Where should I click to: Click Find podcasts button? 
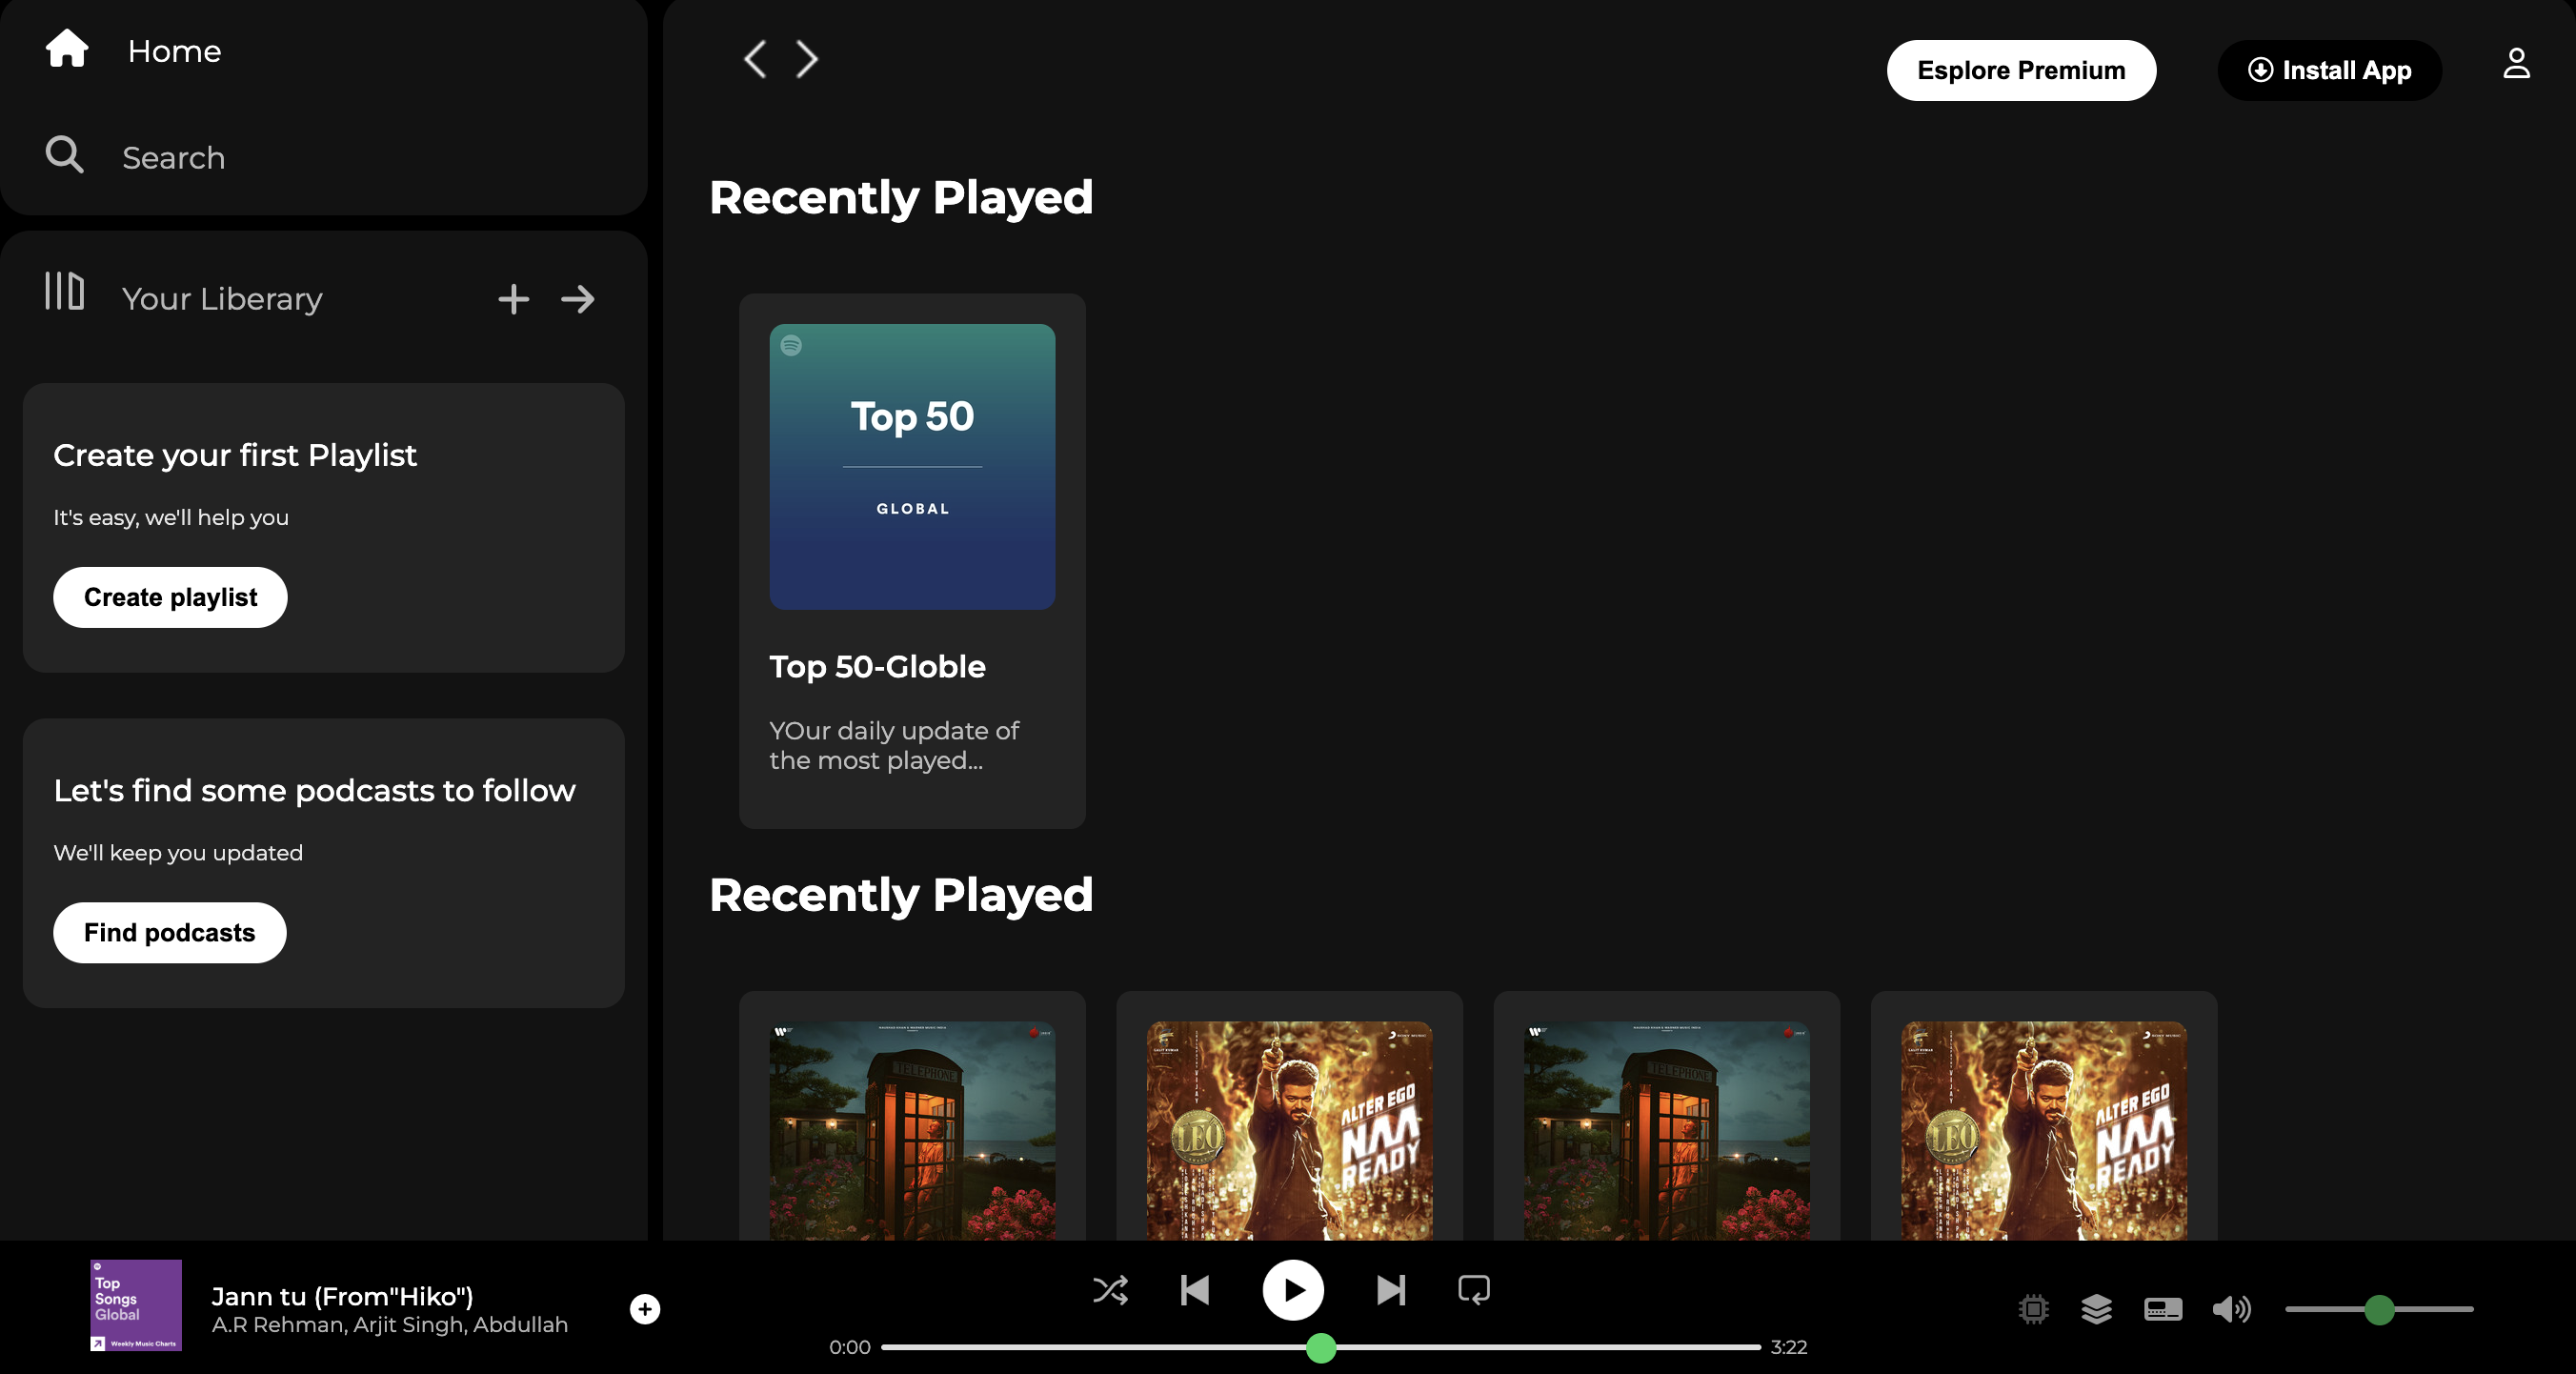pyautogui.click(x=169, y=933)
